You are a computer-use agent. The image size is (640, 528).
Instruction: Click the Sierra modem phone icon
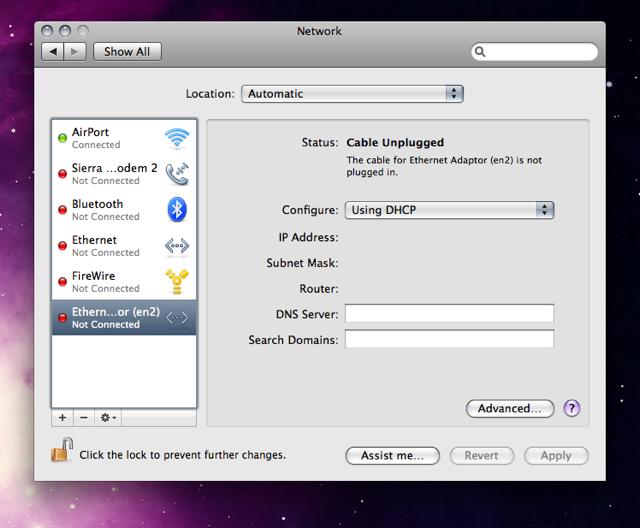tap(177, 174)
